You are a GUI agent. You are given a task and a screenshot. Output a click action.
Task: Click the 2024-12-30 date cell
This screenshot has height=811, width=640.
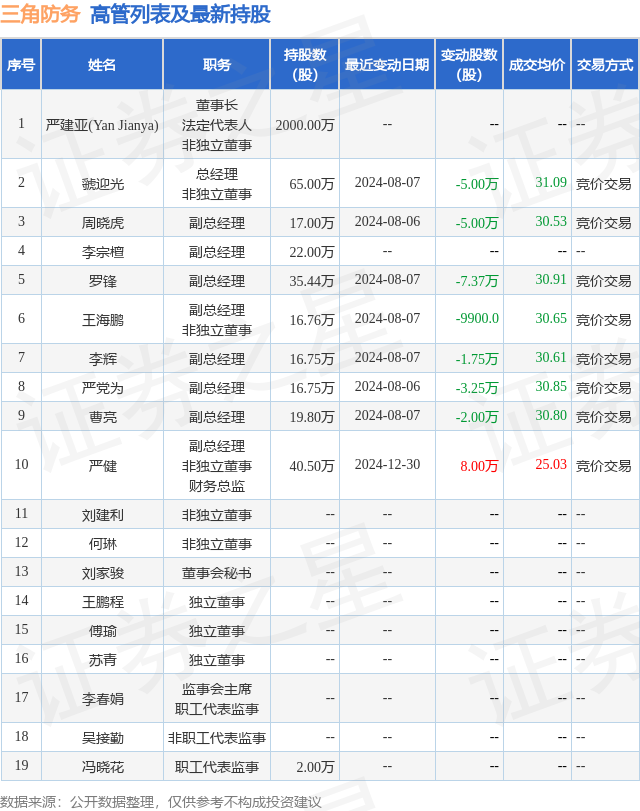(x=387, y=464)
